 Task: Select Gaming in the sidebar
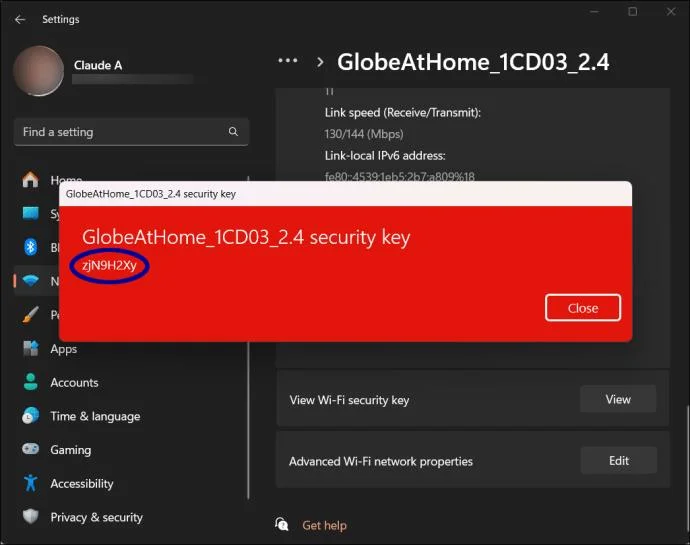pos(70,450)
